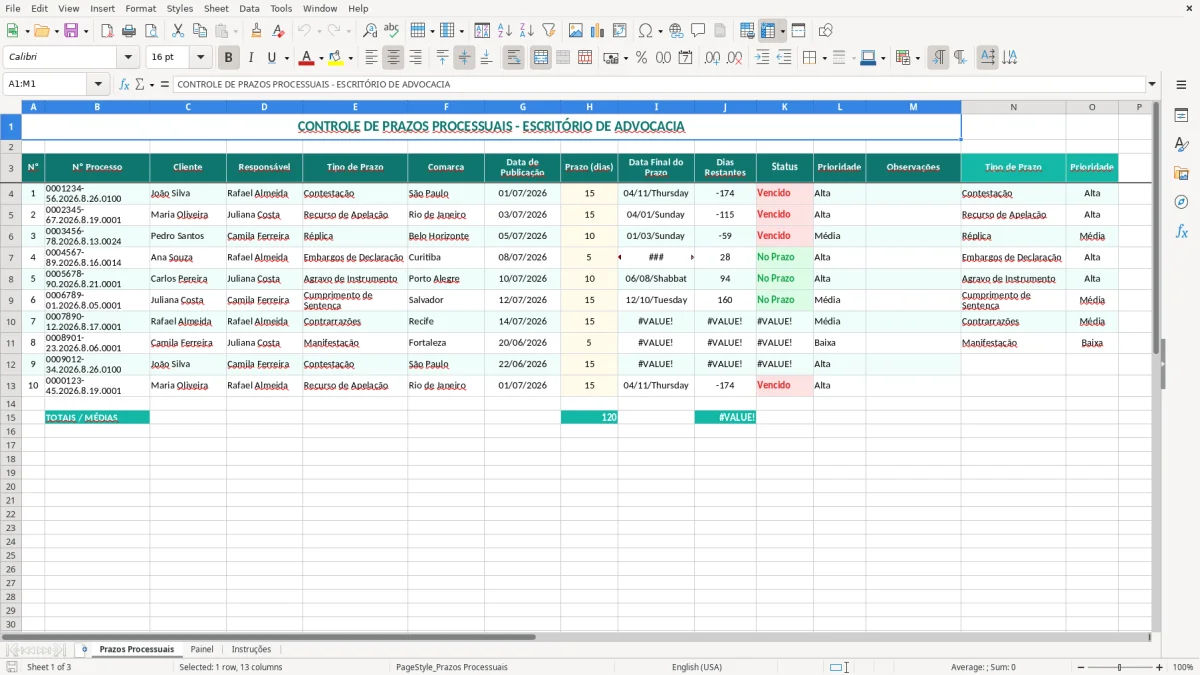Click the Sort Descending icon
1200x675 pixels.
[x=526, y=31]
